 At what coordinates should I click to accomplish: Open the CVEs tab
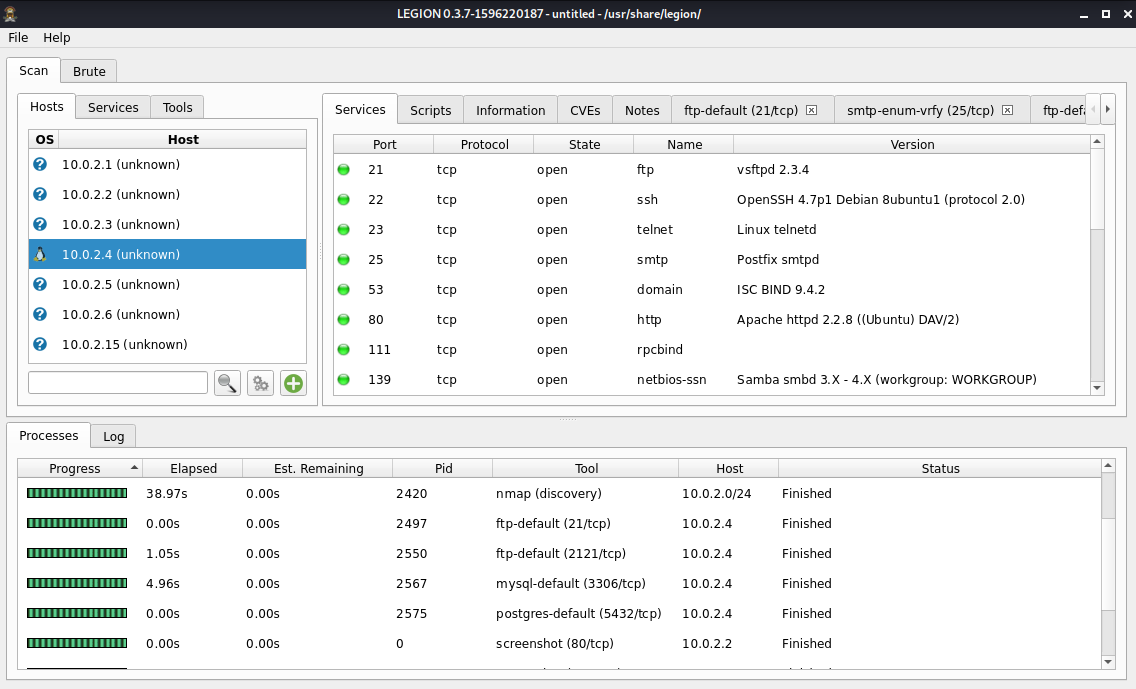585,110
